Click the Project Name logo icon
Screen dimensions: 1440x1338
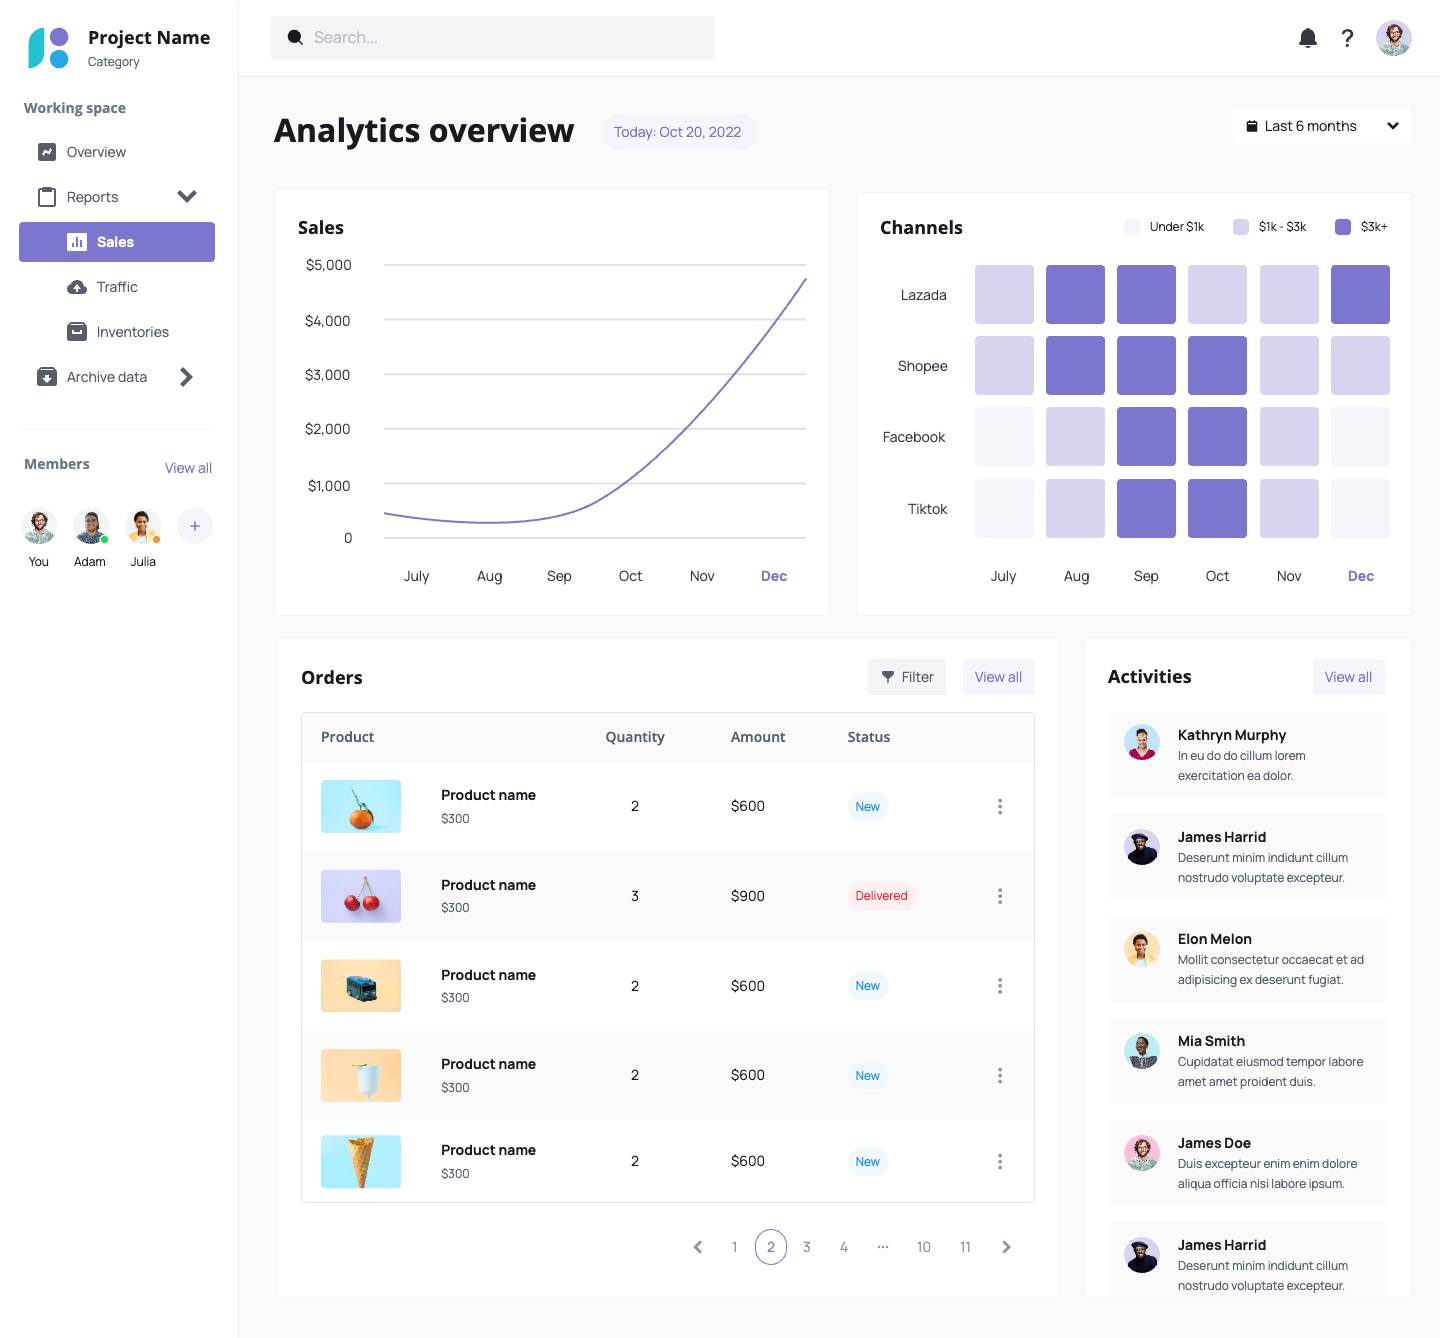(48, 47)
